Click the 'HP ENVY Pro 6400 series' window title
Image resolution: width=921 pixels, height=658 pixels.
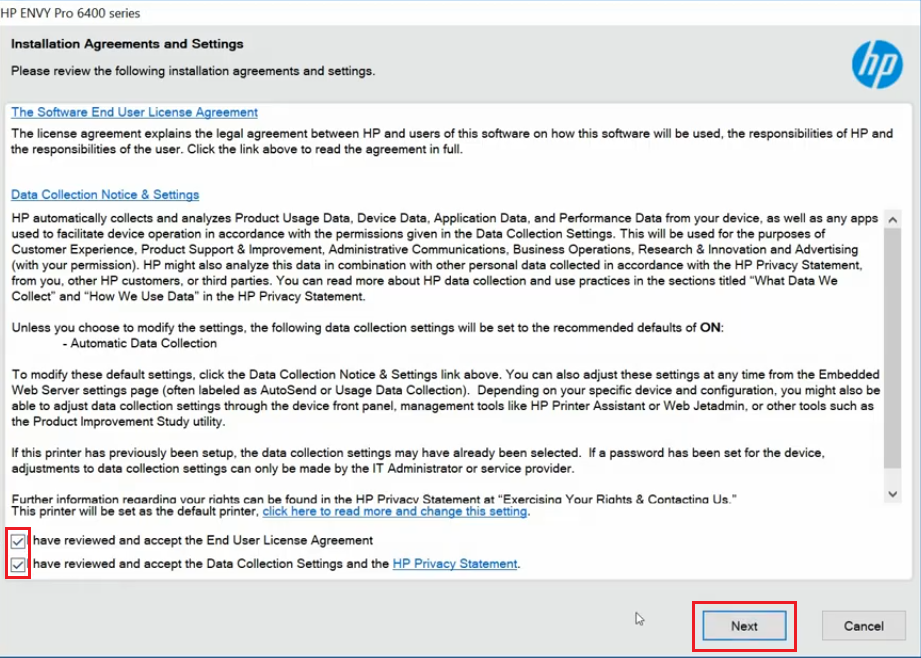(x=70, y=13)
